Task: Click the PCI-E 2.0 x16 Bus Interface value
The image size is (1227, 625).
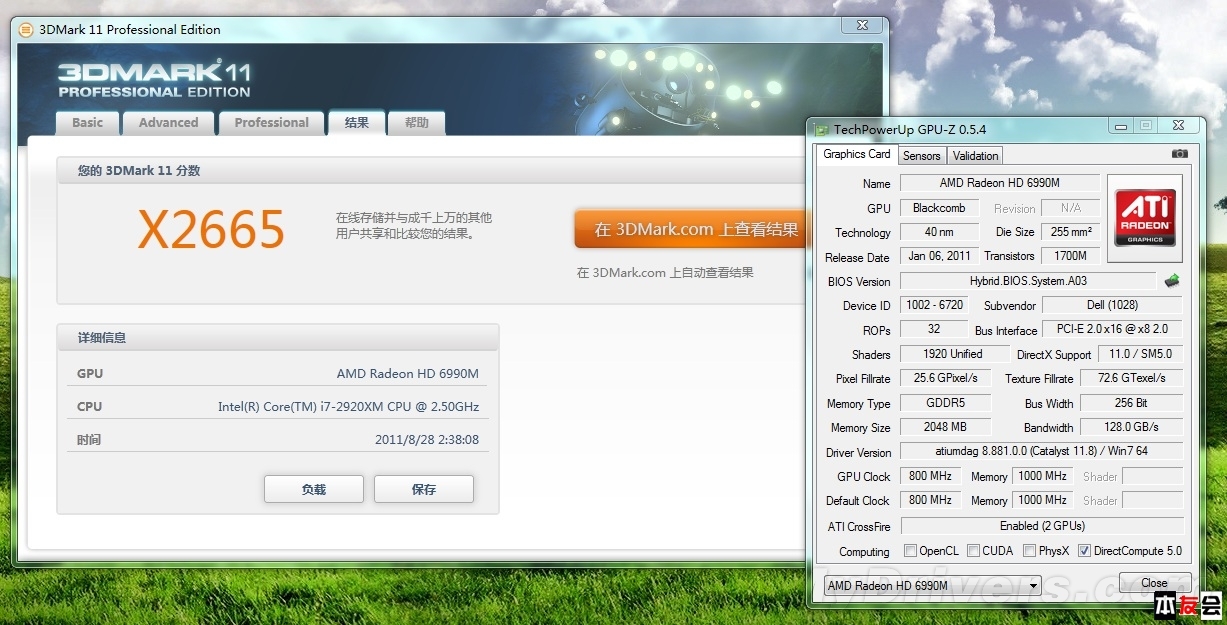Action: pyautogui.click(x=1112, y=329)
